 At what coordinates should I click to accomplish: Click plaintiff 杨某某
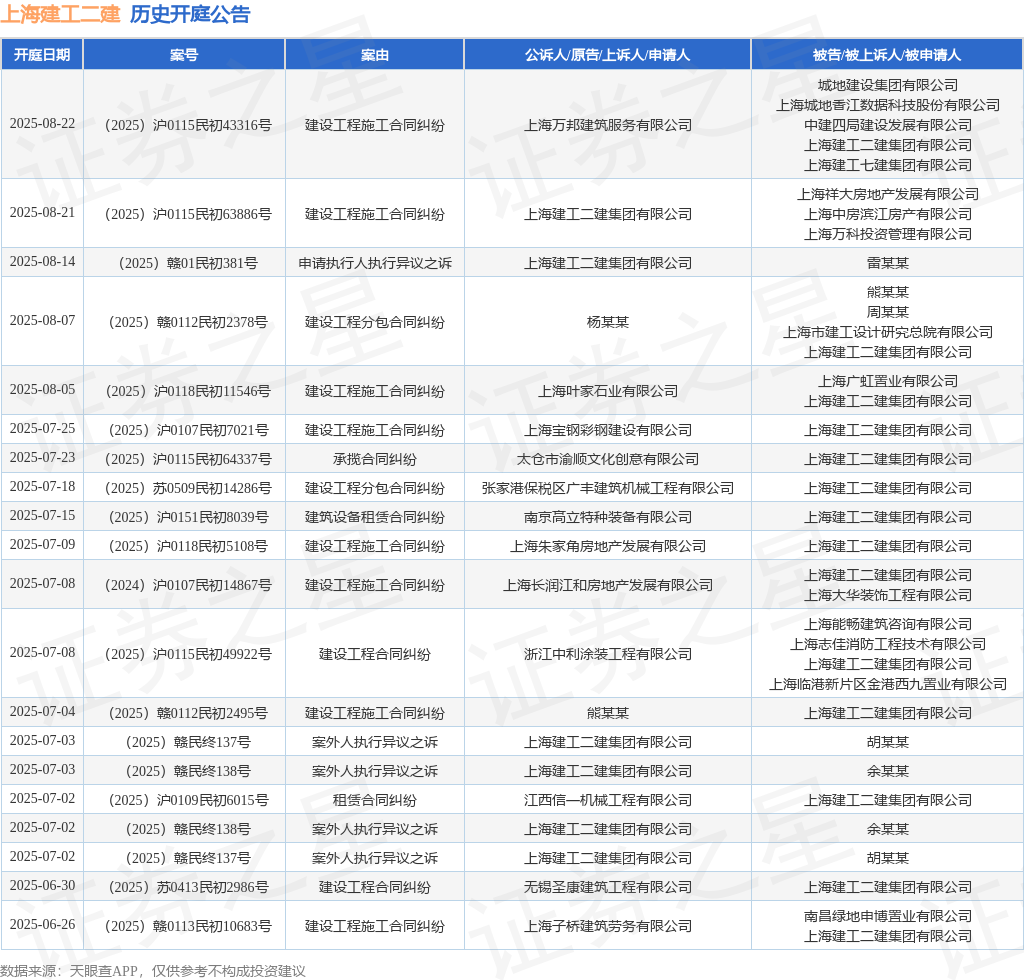607,322
